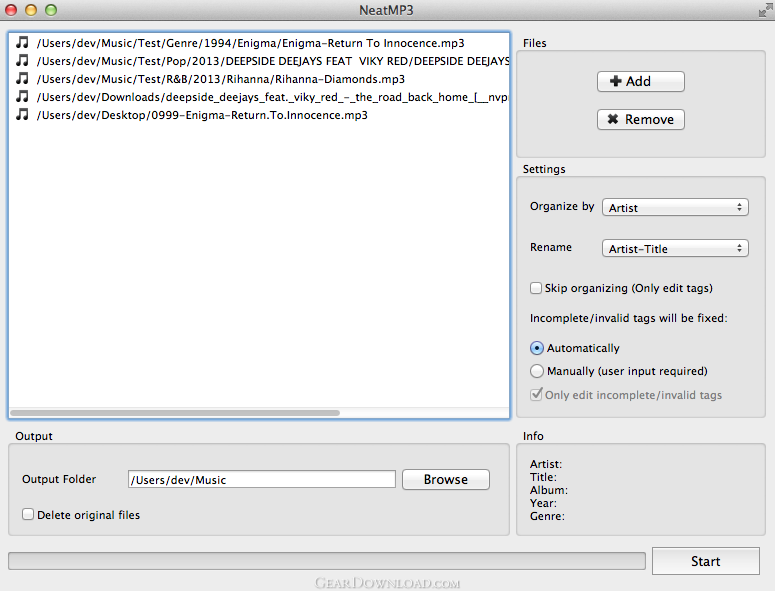Select the Rihanna-Diamonds.mp3 file row
775x591 pixels.
[x=259, y=79]
